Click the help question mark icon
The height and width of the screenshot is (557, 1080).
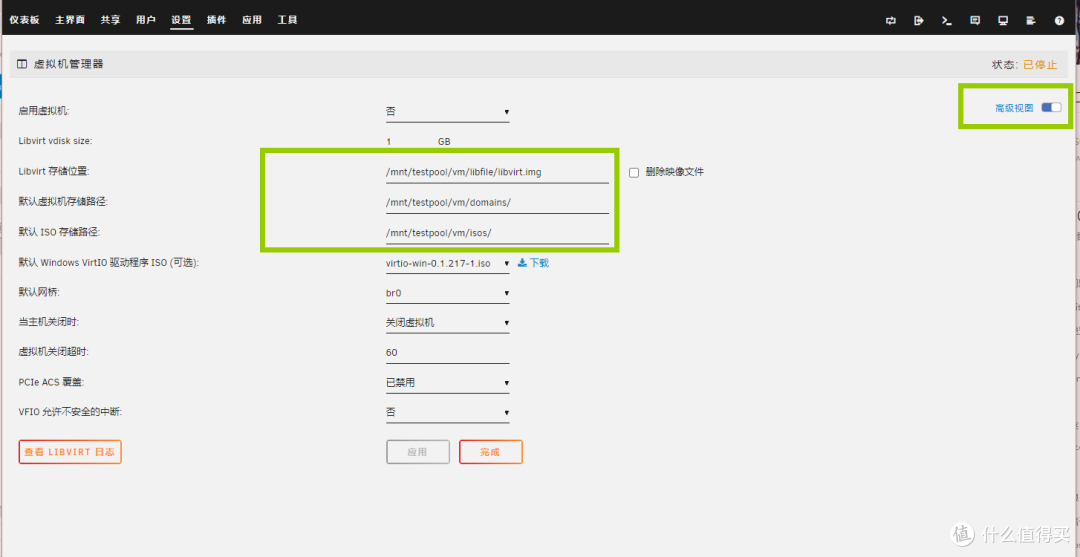point(1059,20)
